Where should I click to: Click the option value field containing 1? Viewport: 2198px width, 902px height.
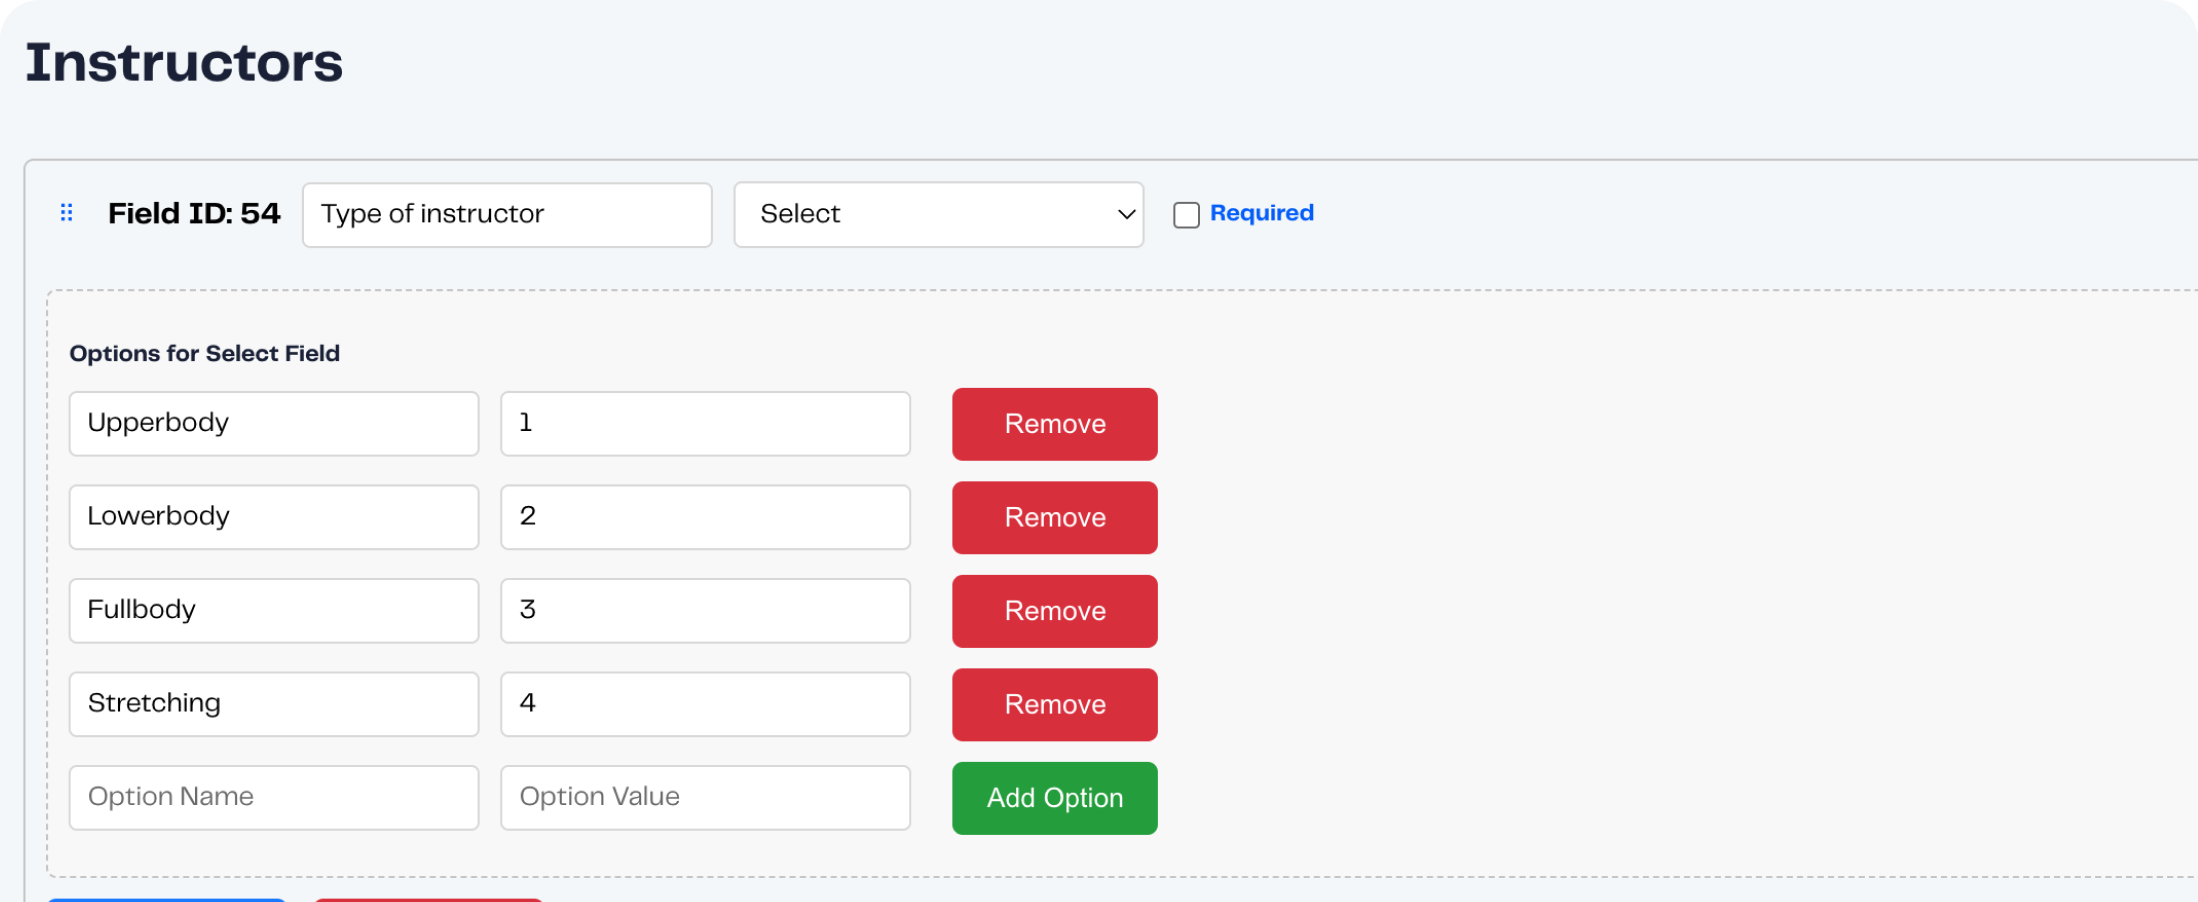(x=705, y=424)
